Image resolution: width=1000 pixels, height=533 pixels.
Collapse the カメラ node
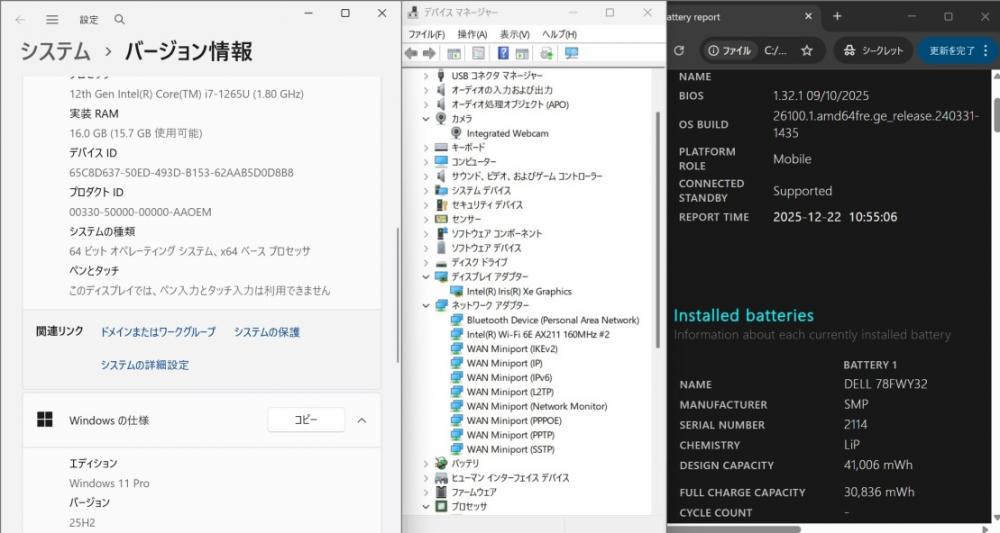pyautogui.click(x=426, y=119)
